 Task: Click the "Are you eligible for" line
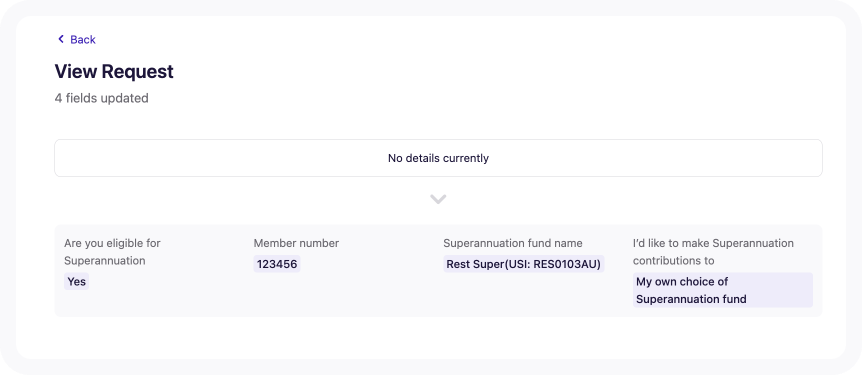point(112,243)
